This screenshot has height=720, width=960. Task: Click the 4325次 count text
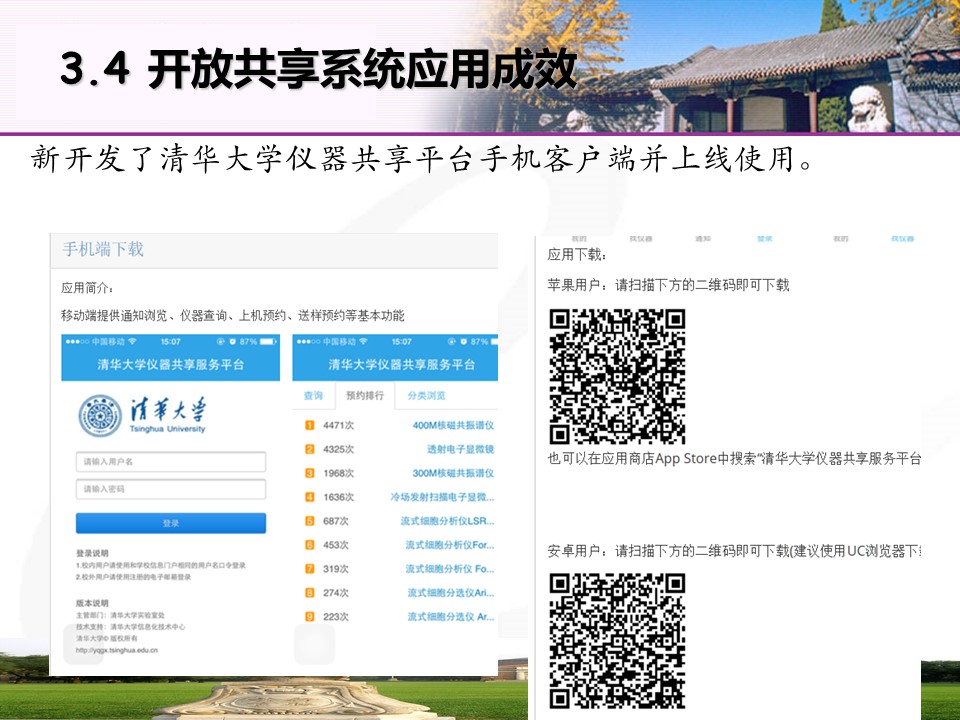[339, 449]
